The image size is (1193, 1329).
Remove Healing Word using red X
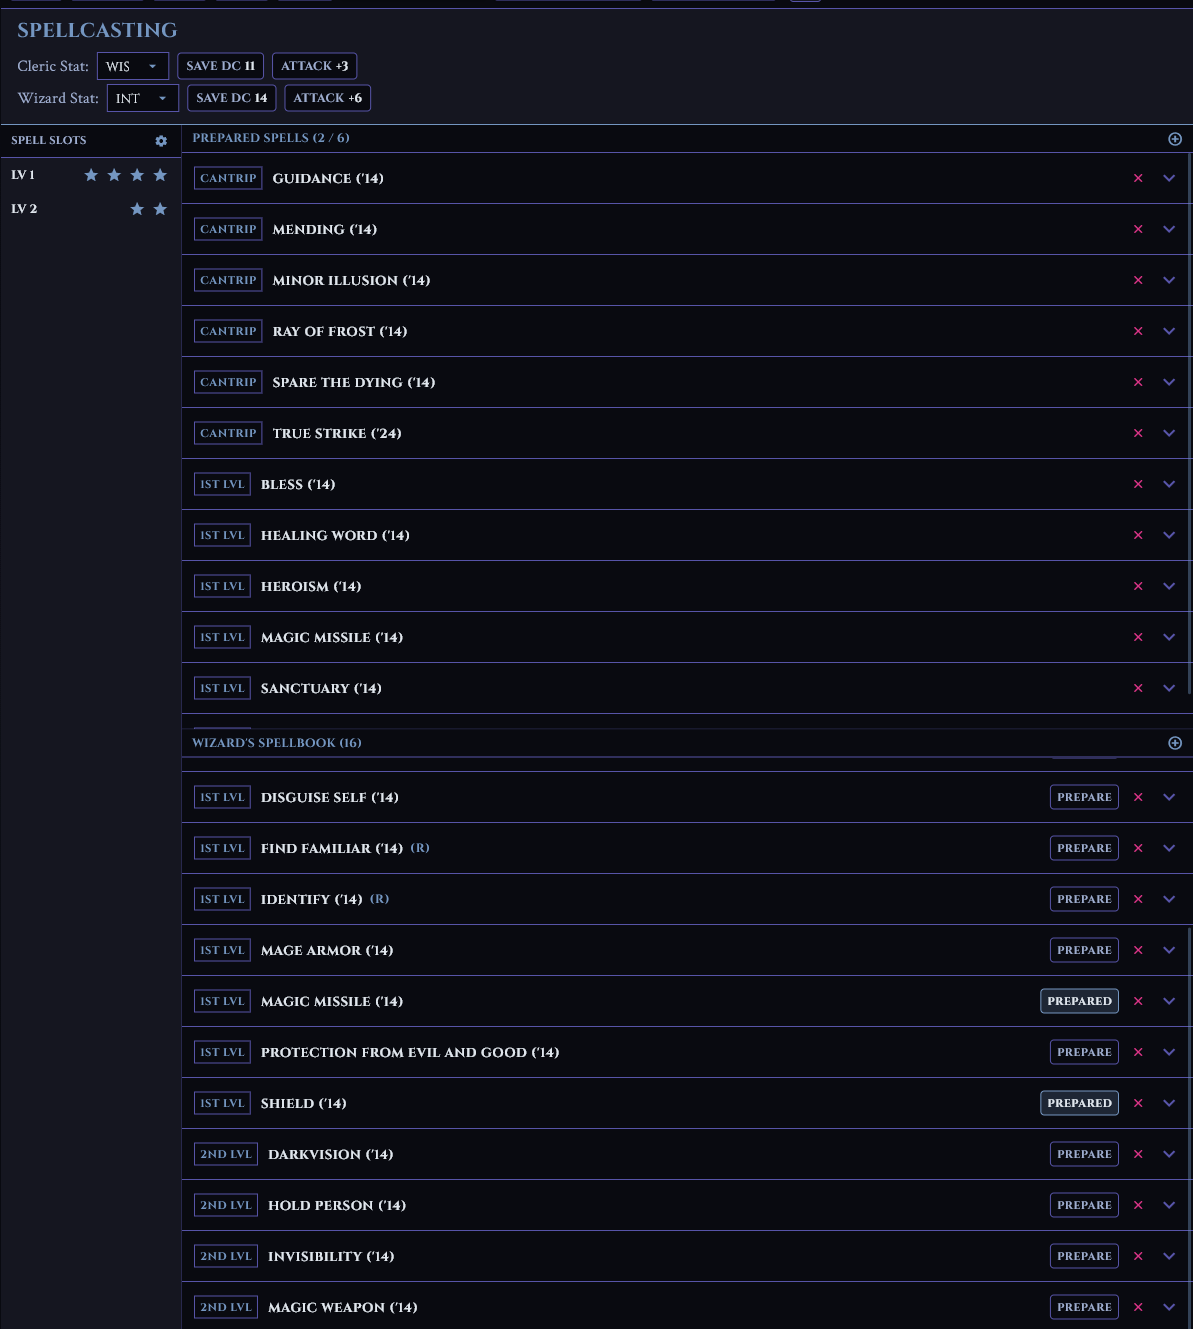[1138, 535]
